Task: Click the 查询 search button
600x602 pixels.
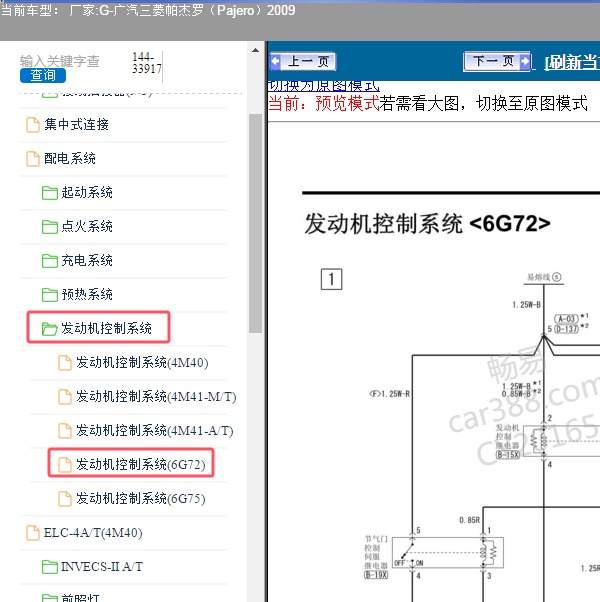Action: tap(43, 75)
